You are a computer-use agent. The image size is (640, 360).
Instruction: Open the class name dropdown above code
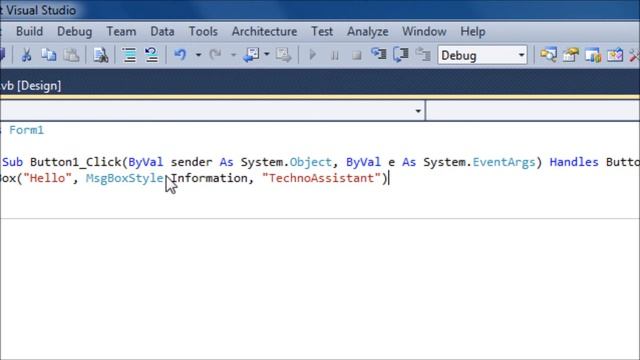212,111
